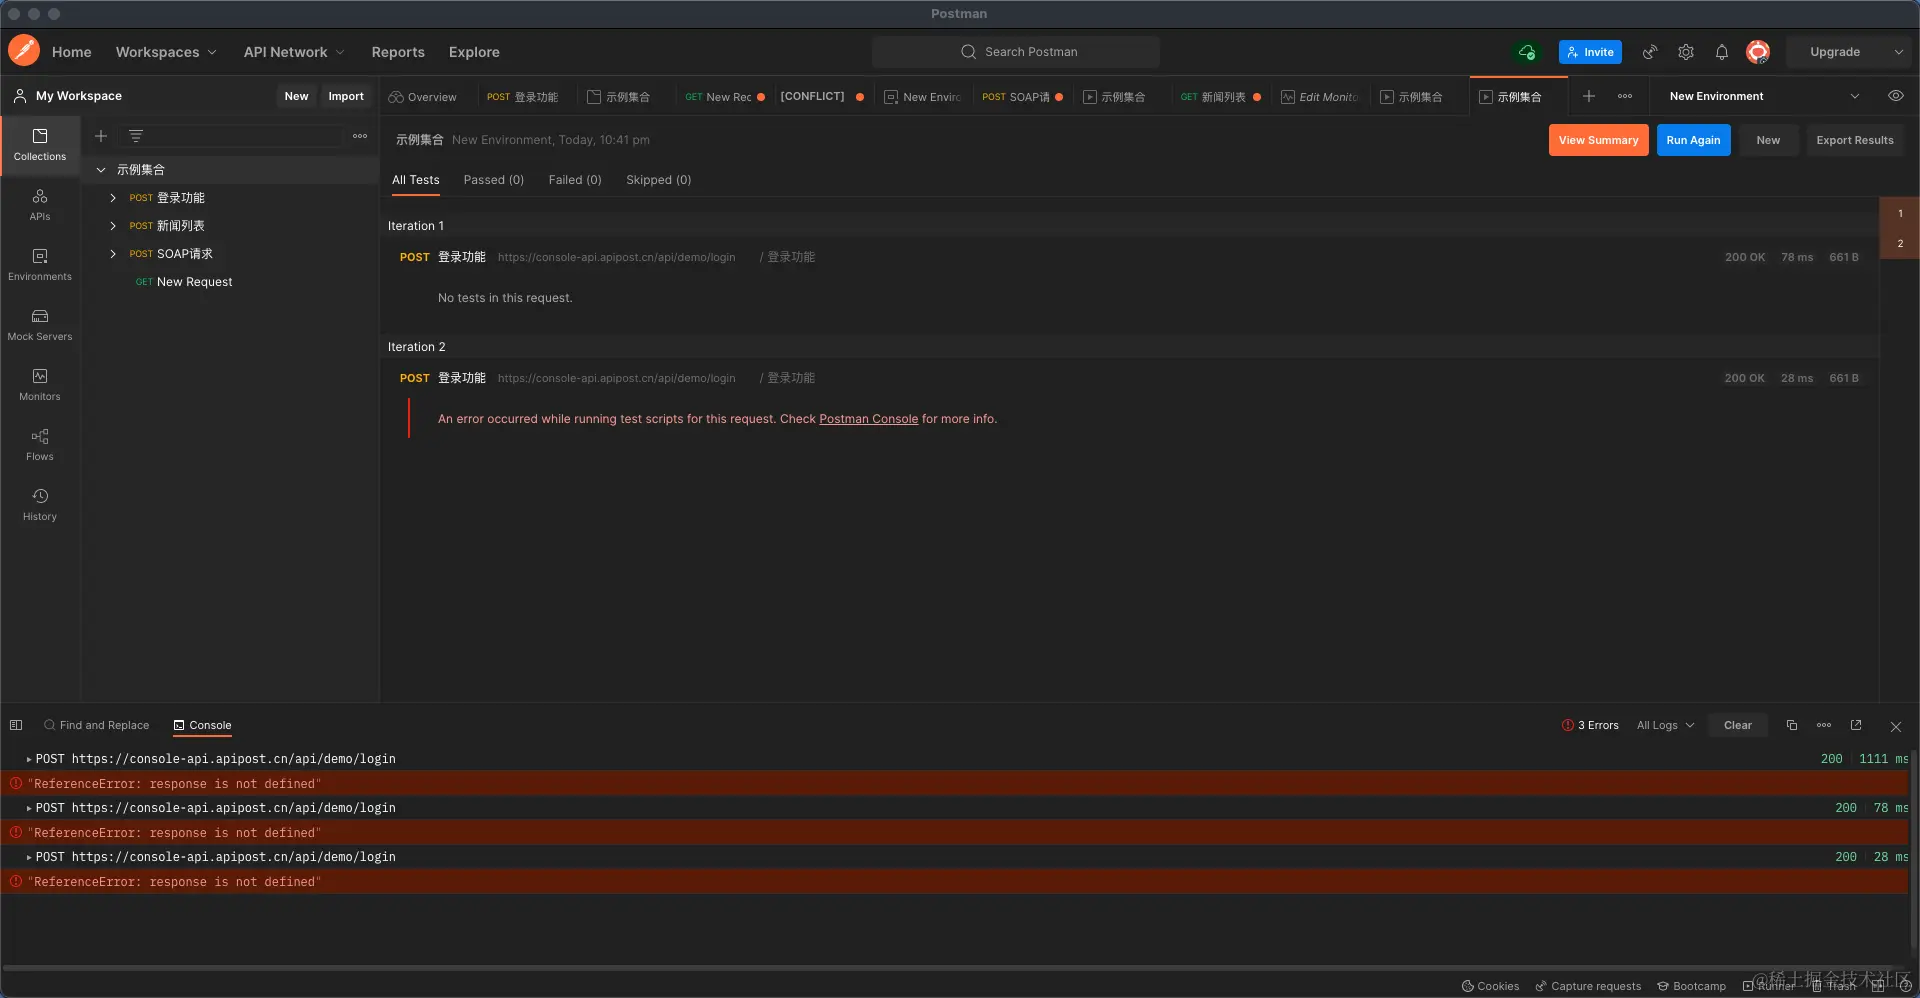Open the New Environment selector dropdown
Screen dimensions: 1920x998
(x=1764, y=96)
